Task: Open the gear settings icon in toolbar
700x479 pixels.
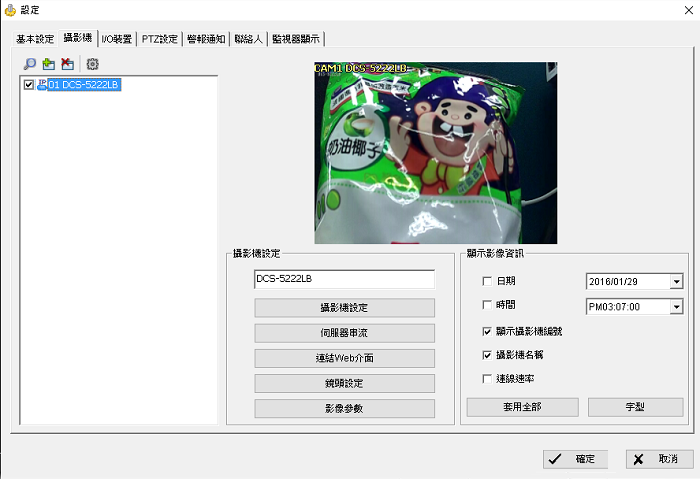Action: pyautogui.click(x=92, y=63)
